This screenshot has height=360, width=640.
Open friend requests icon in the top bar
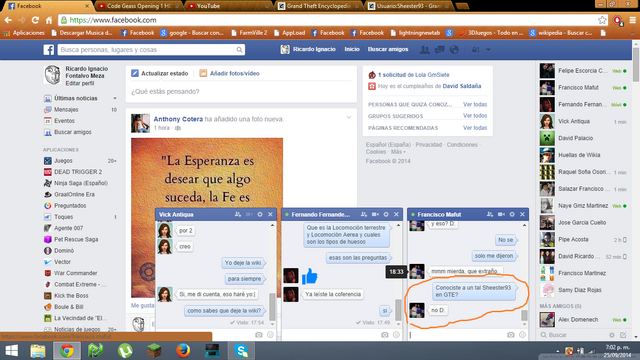tap(425, 50)
